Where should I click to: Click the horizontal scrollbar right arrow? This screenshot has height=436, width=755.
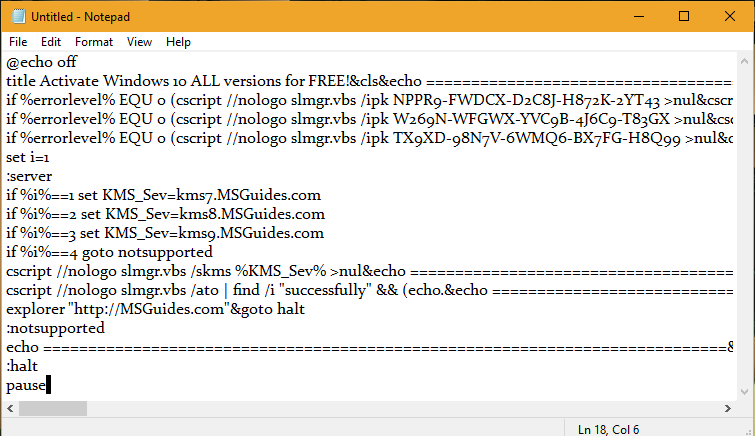point(728,409)
